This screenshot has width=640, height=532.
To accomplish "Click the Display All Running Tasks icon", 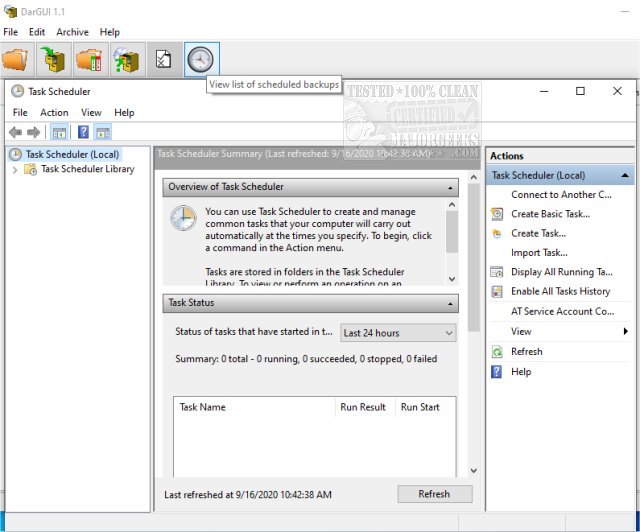I will pos(497,272).
